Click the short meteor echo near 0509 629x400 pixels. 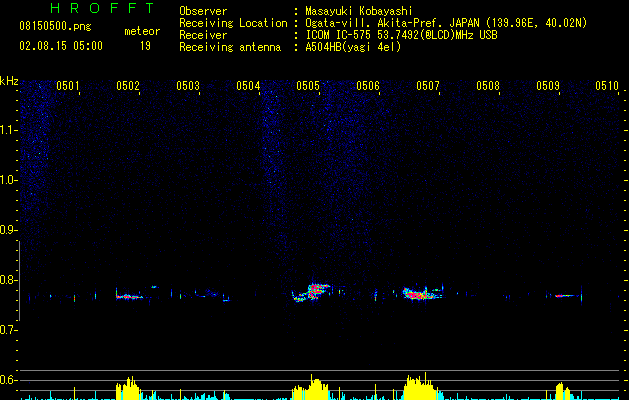pos(564,296)
